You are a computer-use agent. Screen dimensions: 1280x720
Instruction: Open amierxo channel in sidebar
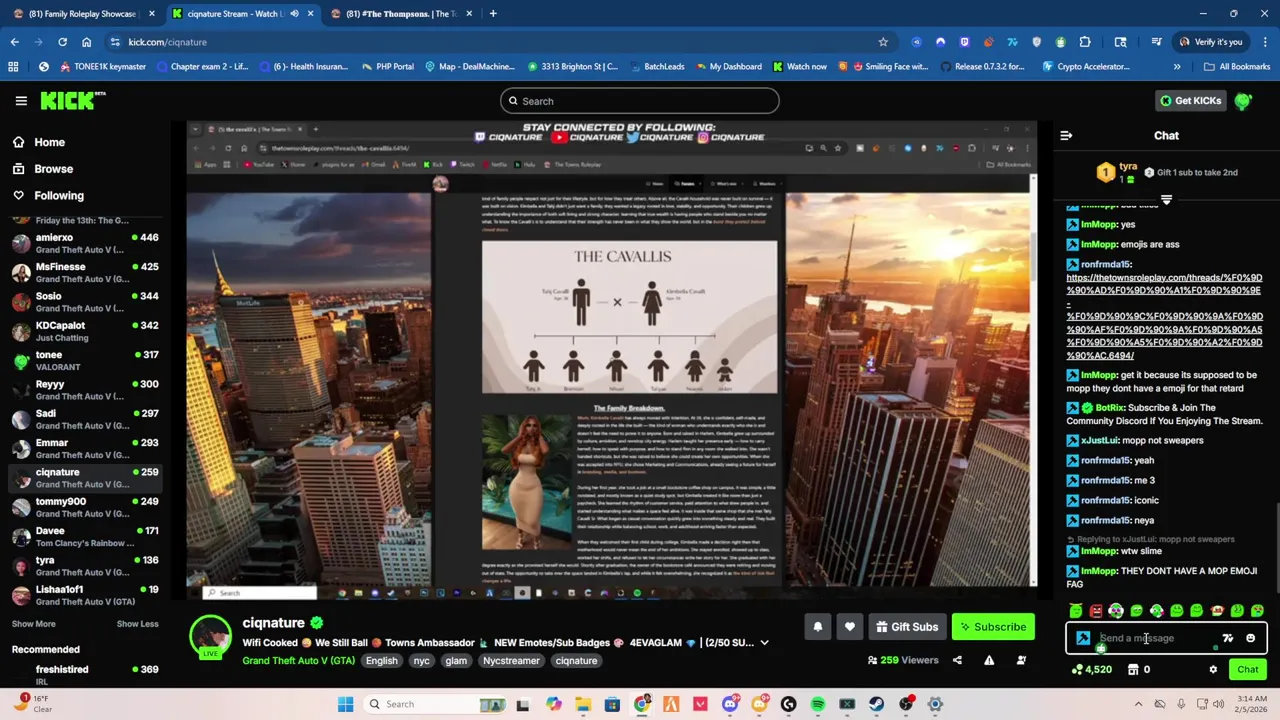point(85,244)
